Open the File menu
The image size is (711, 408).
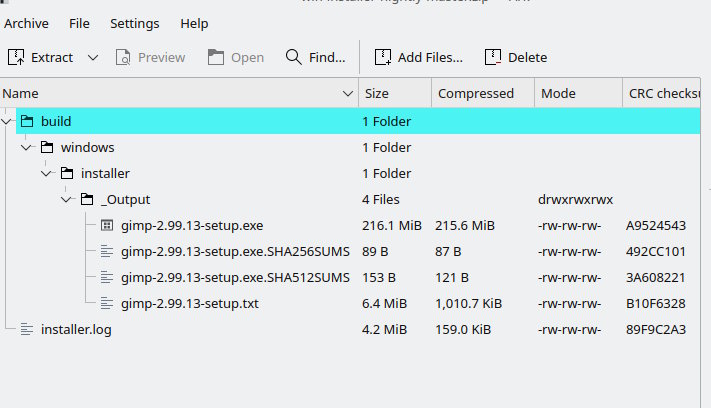[x=79, y=24]
